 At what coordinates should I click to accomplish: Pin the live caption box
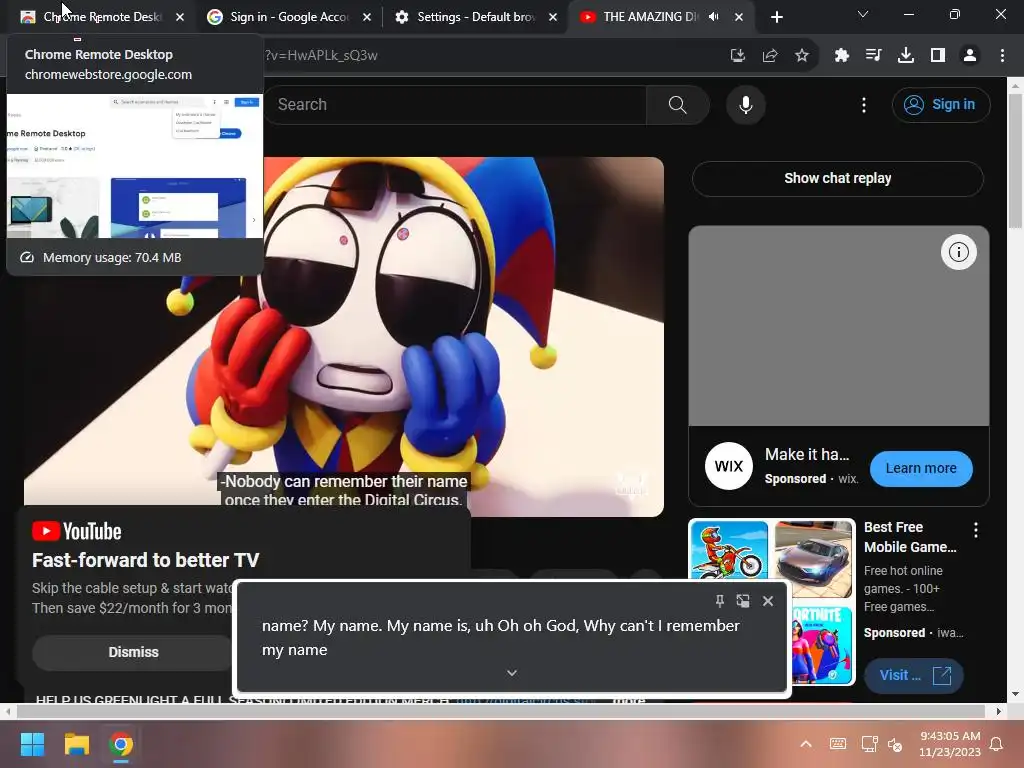point(720,601)
